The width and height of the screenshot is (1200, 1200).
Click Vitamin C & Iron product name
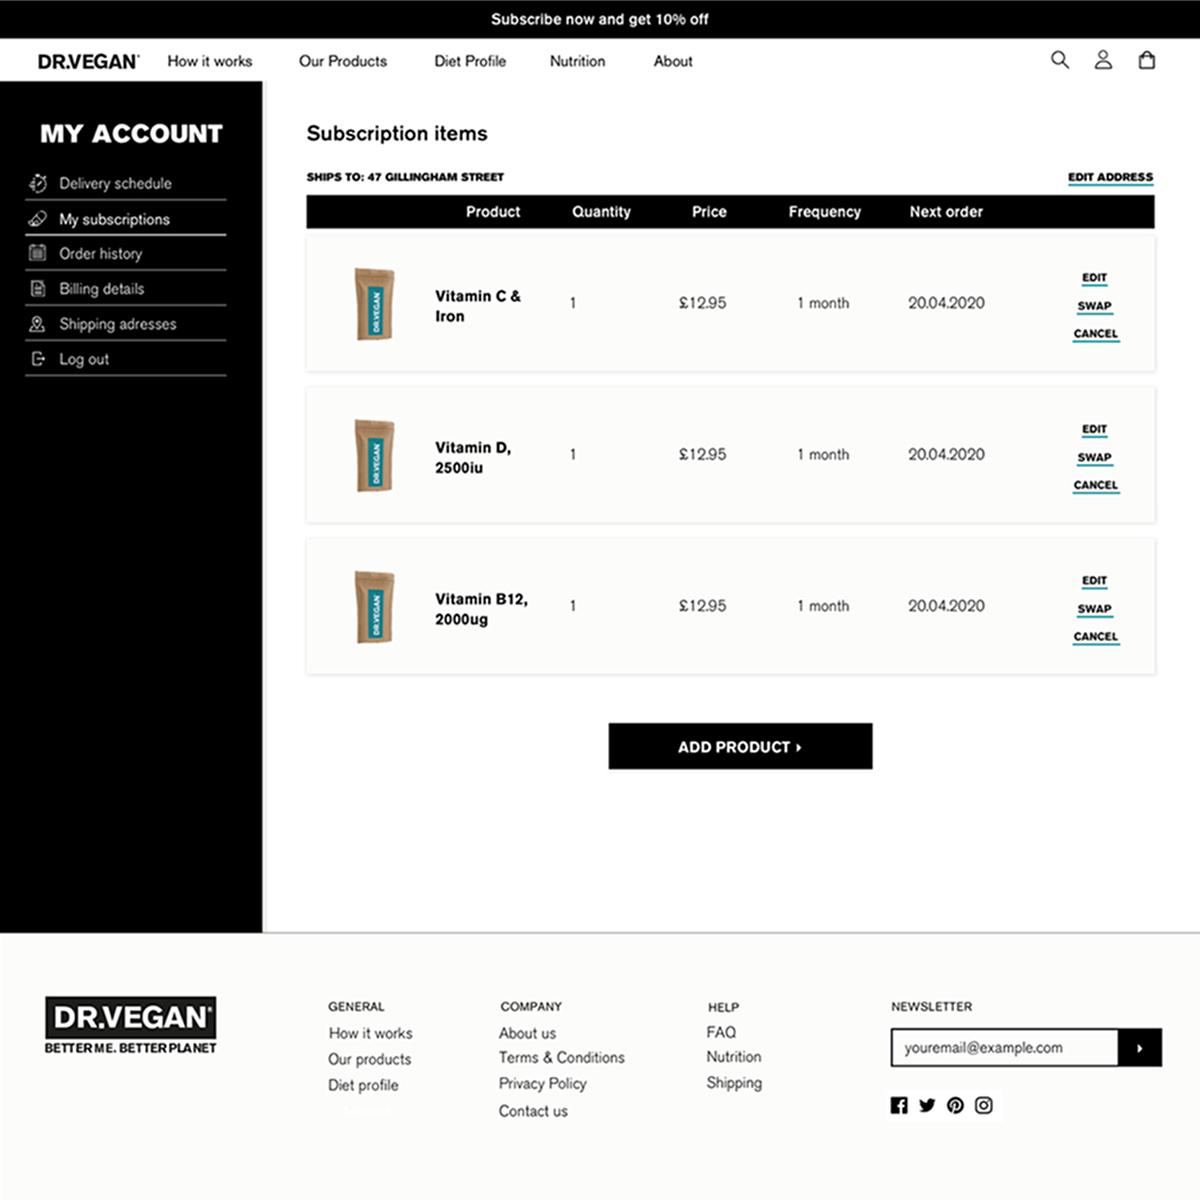click(478, 306)
